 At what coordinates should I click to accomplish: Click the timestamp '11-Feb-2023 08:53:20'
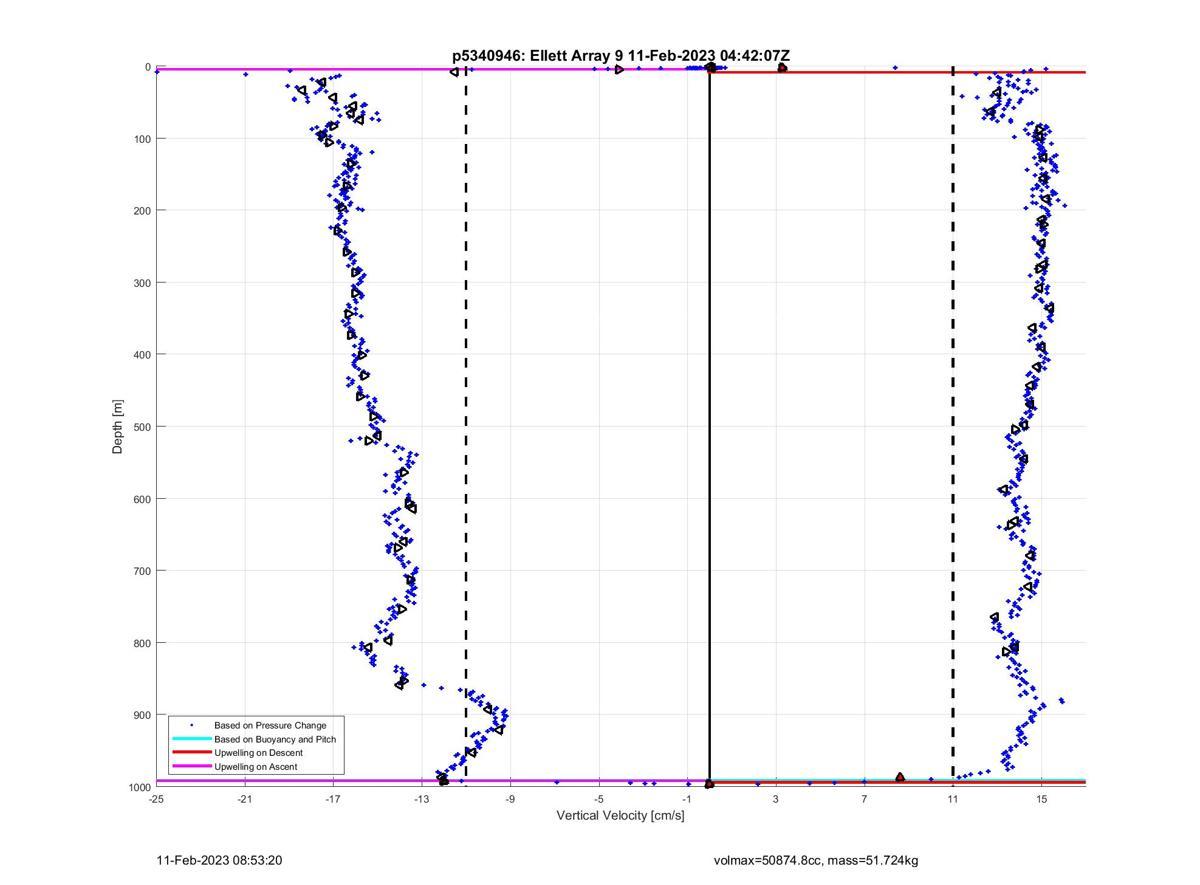(219, 861)
